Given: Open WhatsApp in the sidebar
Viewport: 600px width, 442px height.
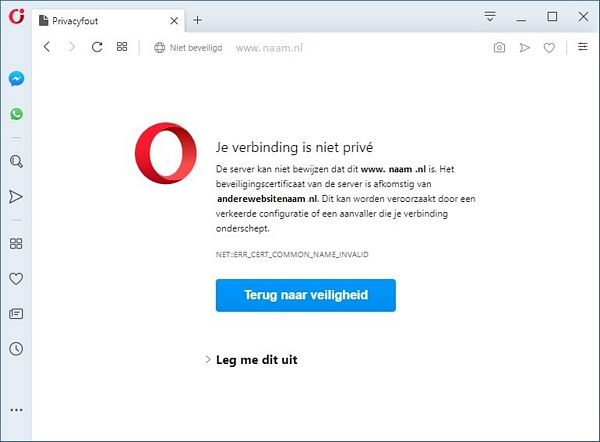Looking at the screenshot, I should pos(16,114).
